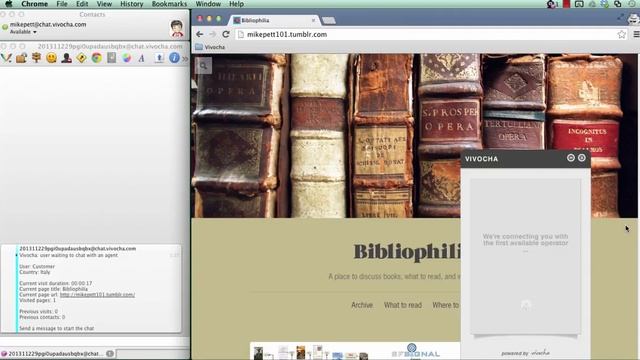Click the gray document icon in chat toolbar
The height and width of the screenshot is (360, 640).
(112, 58)
